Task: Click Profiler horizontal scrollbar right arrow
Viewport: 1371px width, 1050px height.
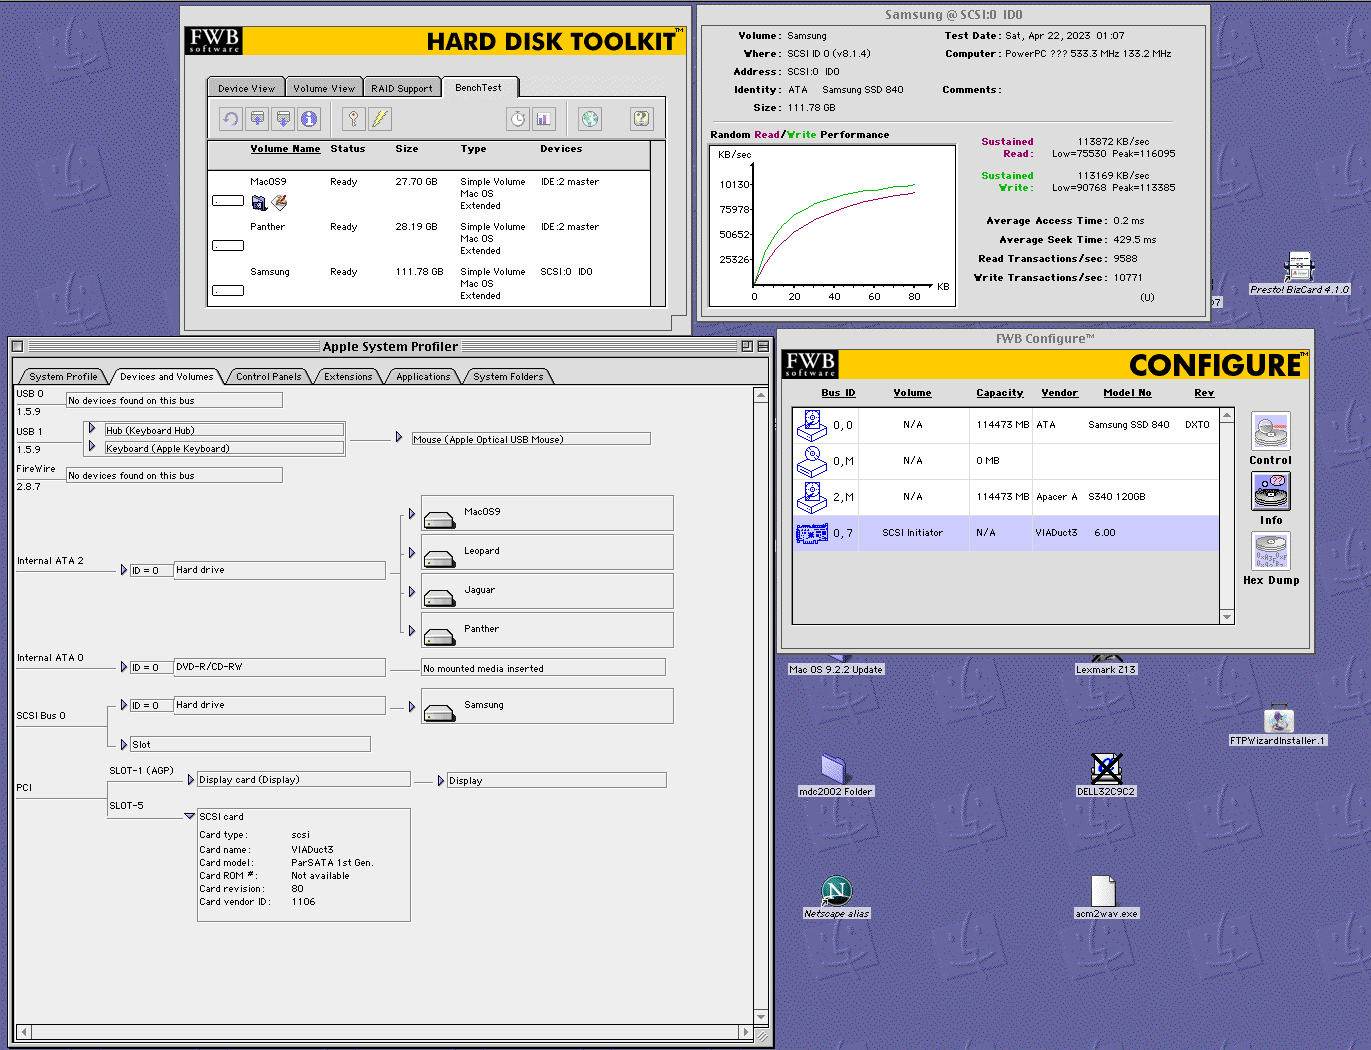Action: (x=745, y=1031)
